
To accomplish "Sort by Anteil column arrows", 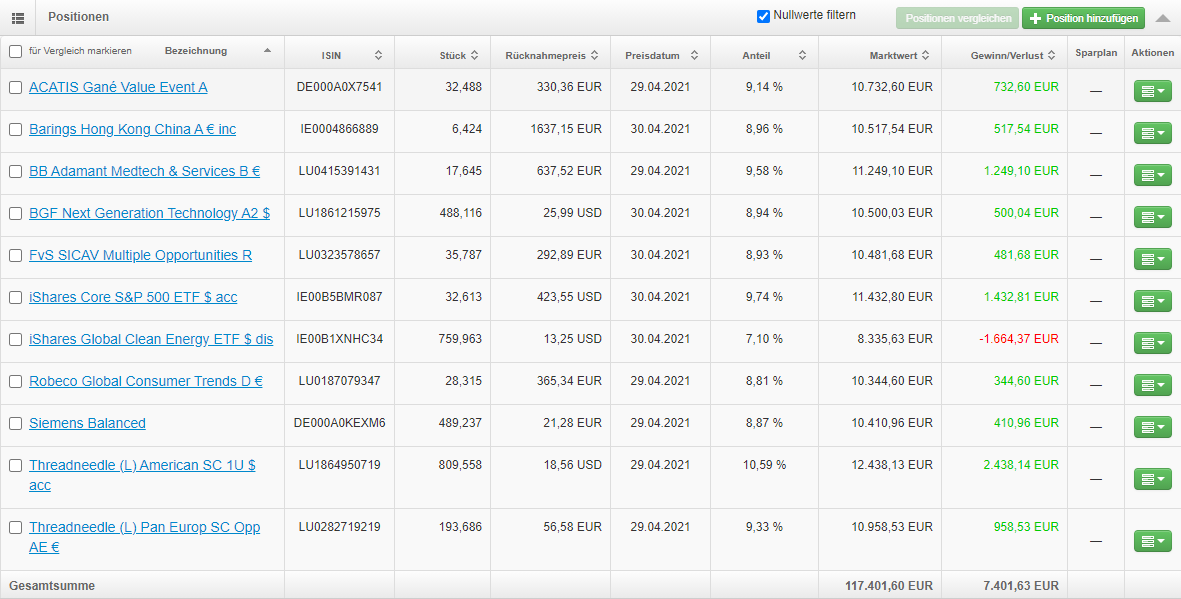I will pyautogui.click(x=802, y=55).
